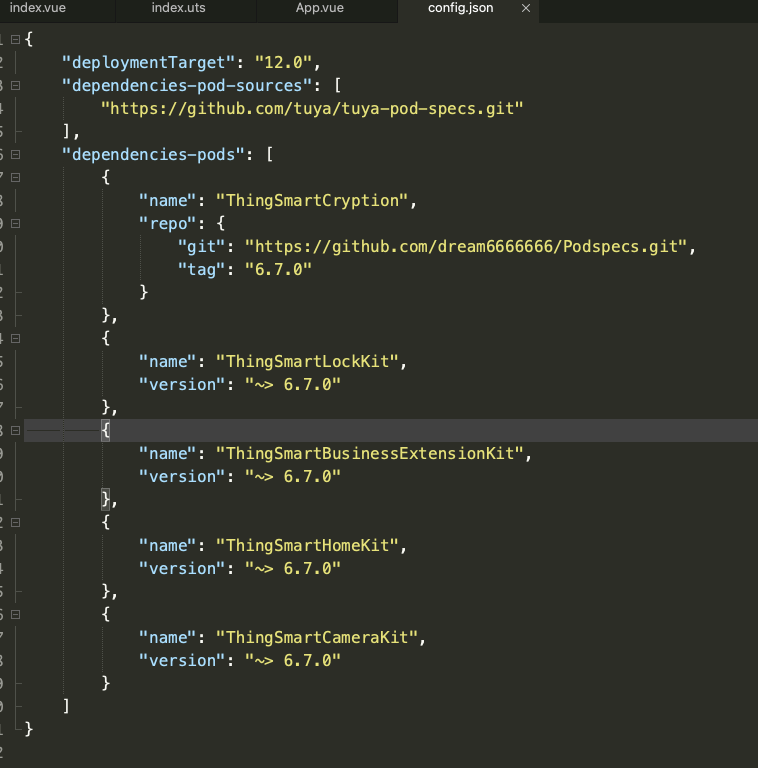Click the highlighted opening brace on the active line
Viewport: 758px width, 768px height.
click(x=105, y=431)
